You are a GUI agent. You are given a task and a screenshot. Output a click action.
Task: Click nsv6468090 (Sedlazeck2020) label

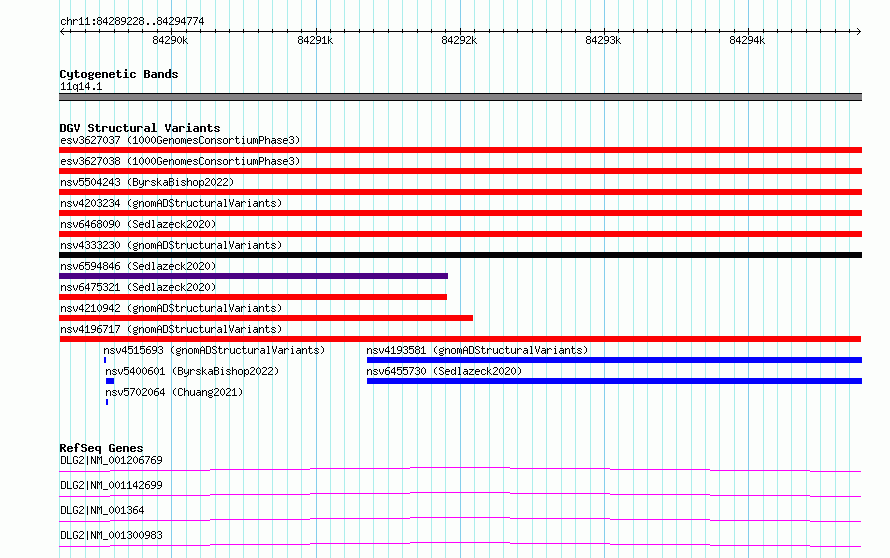click(138, 224)
